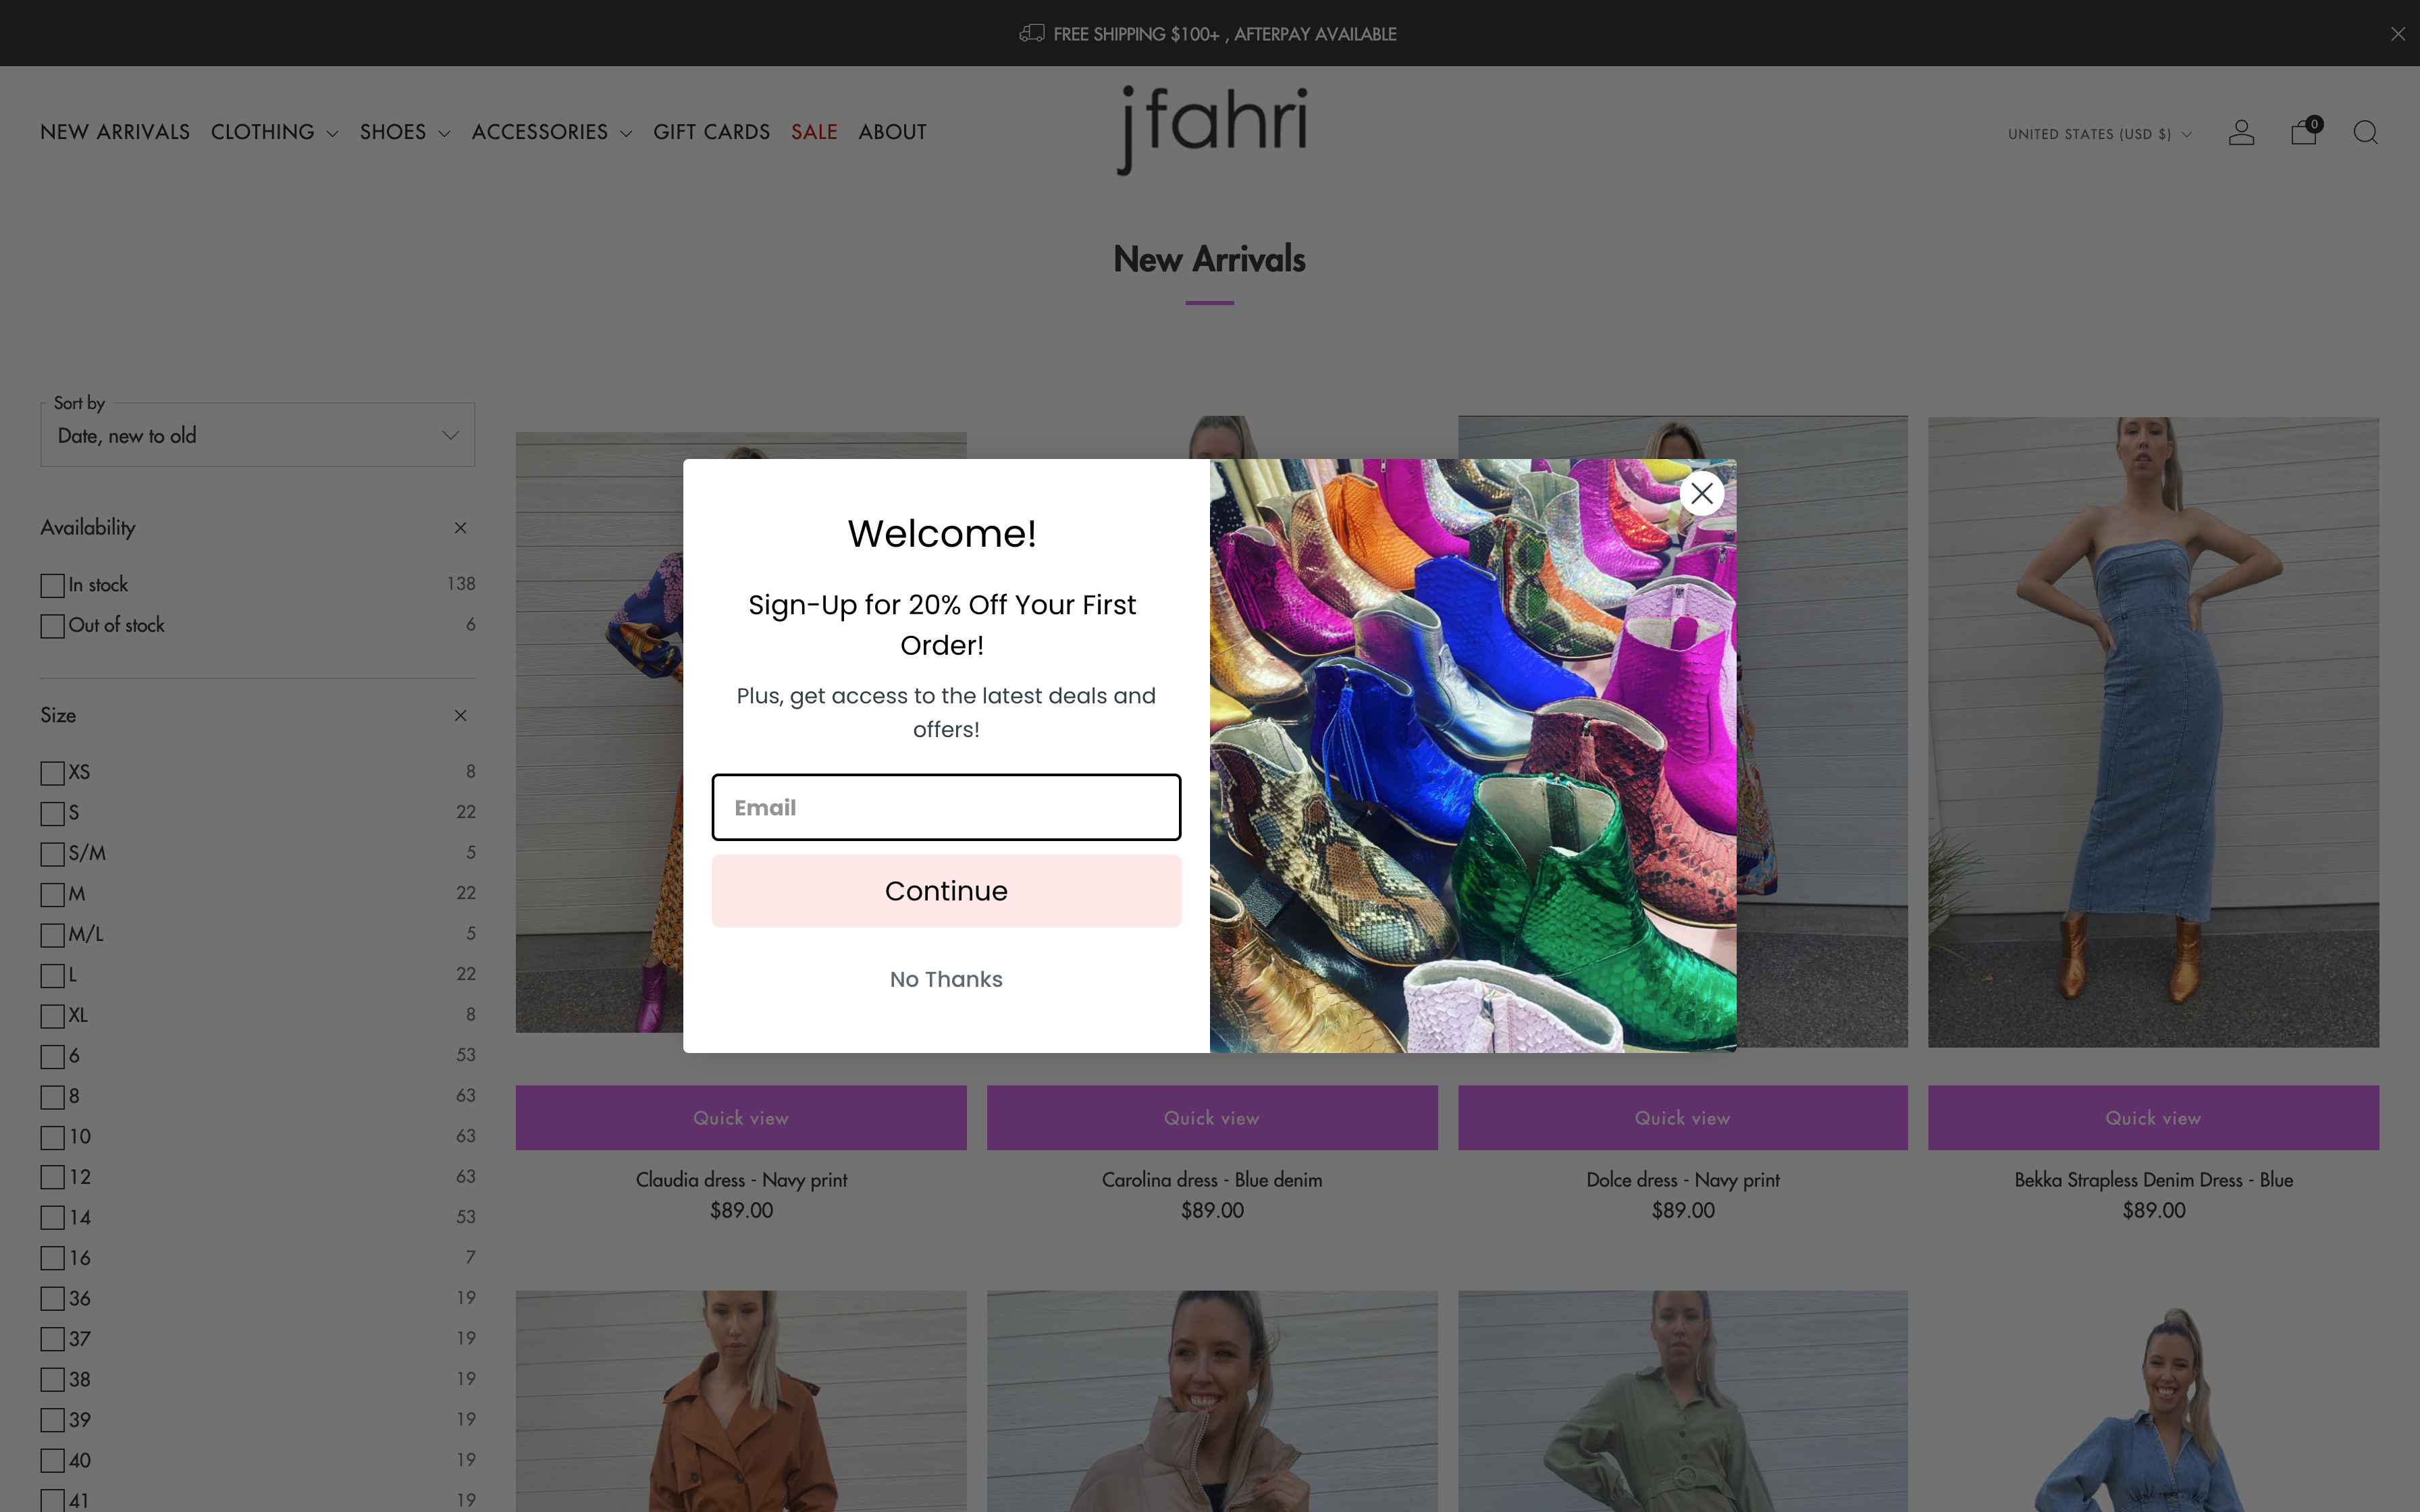Clear the Availability filter with the X icon
The height and width of the screenshot is (1512, 2420).
(461, 527)
